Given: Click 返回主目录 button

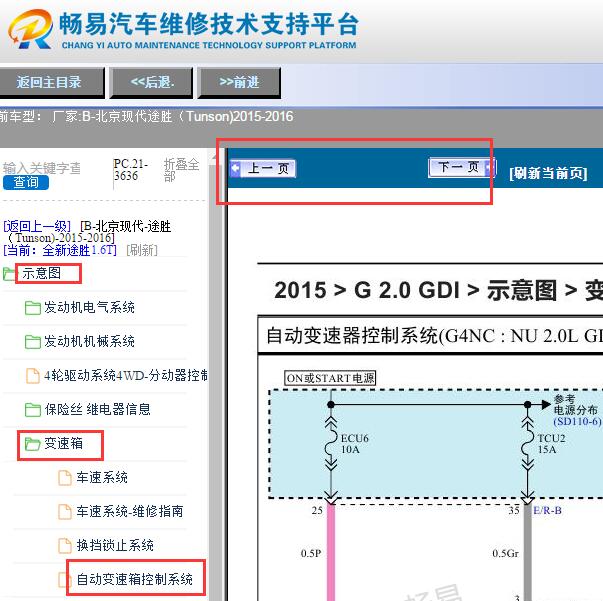Looking at the screenshot, I should click(x=51, y=82).
